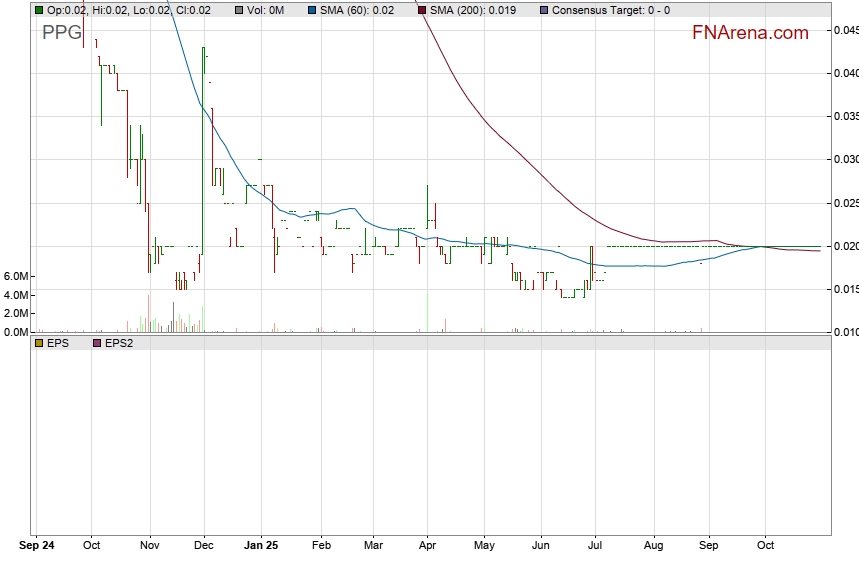859x566 pixels.
Task: Click the 0.020 price axis label
Action: point(845,246)
